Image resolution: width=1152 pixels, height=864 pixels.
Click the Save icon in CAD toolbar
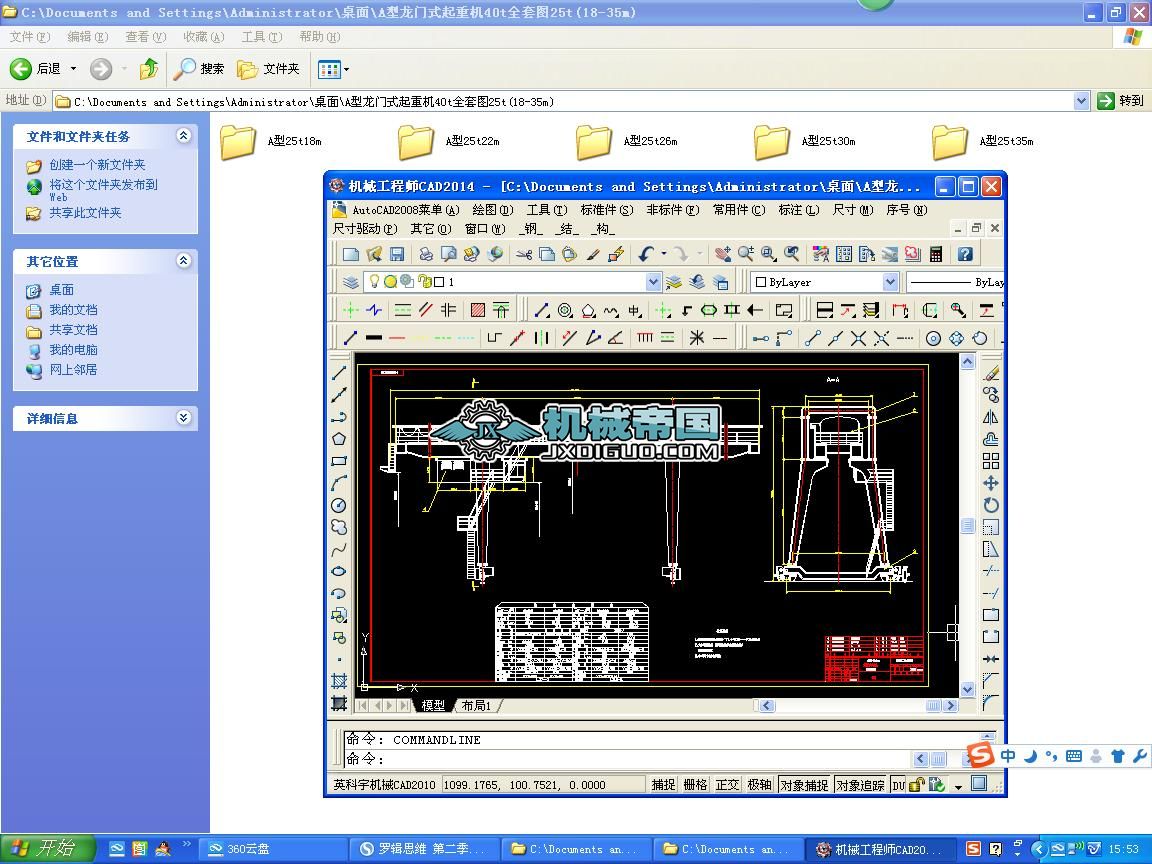[x=397, y=255]
